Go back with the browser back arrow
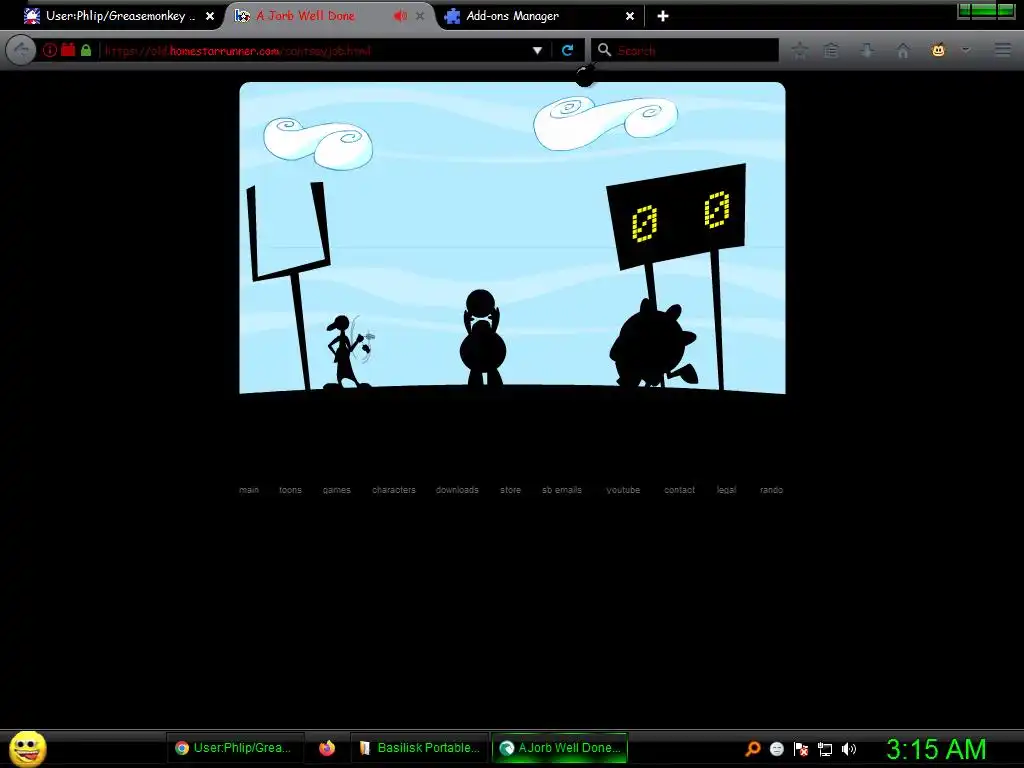 coord(21,50)
